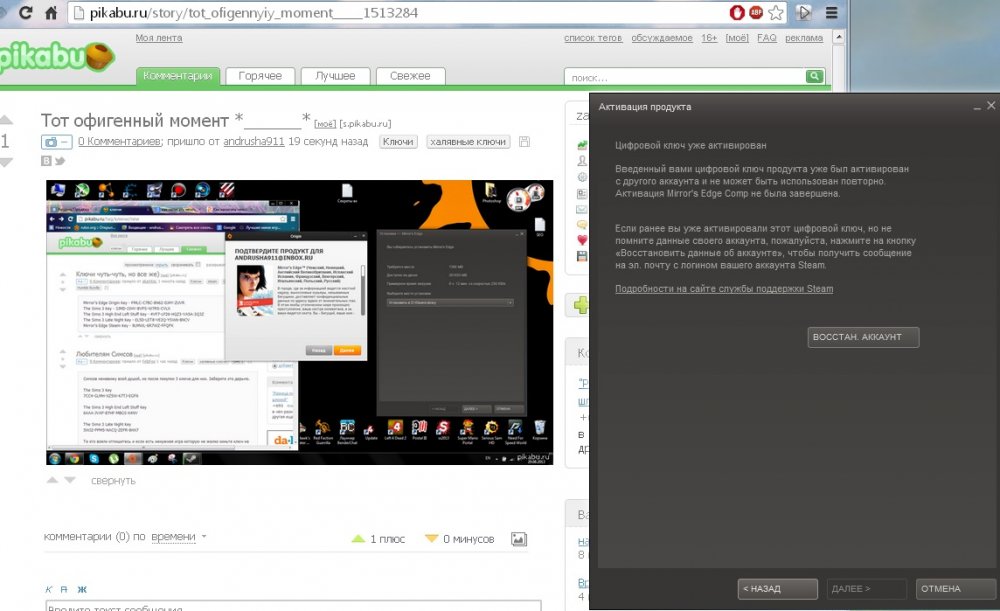Click the ВОССТАН. АККАУНТ button
Image resolution: width=1000 pixels, height=611 pixels.
[863, 337]
